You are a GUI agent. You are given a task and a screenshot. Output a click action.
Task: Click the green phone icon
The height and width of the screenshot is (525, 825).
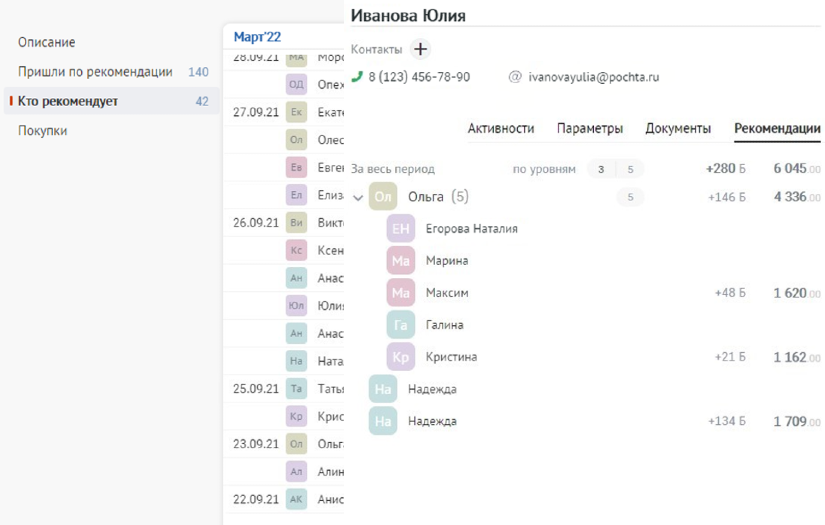(x=358, y=77)
